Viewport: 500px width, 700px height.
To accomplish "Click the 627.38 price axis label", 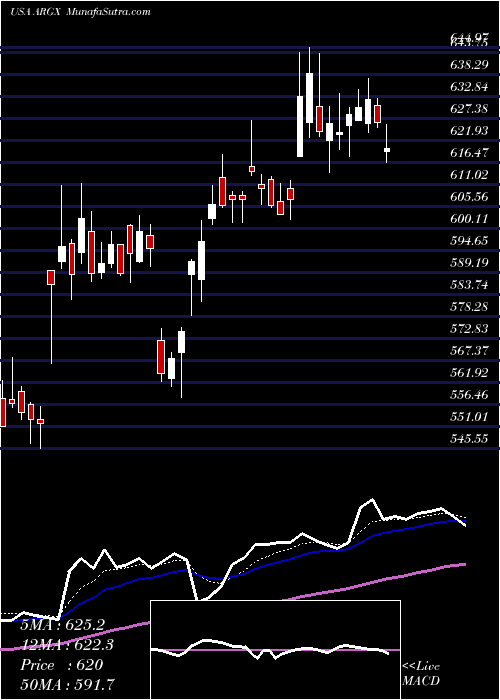I will click(x=468, y=109).
